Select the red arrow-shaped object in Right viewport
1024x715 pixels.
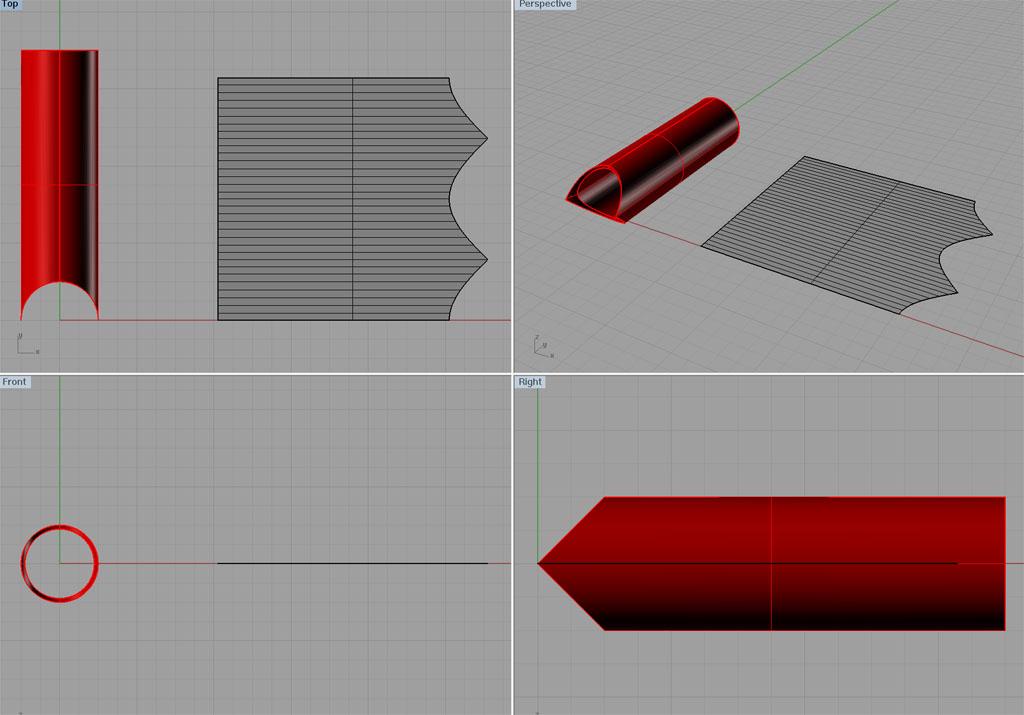click(771, 564)
